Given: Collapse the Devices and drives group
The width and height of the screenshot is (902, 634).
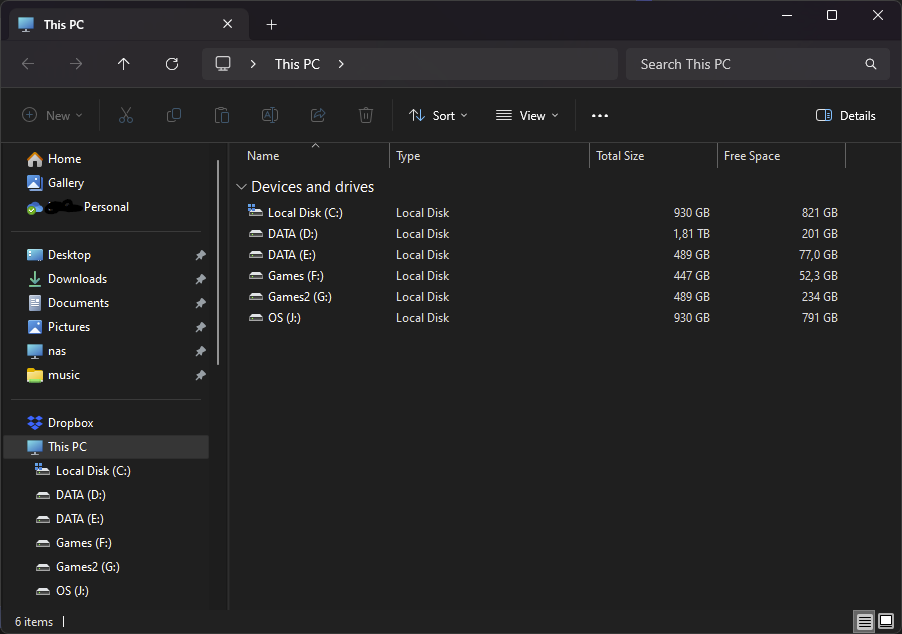Looking at the screenshot, I should [242, 187].
